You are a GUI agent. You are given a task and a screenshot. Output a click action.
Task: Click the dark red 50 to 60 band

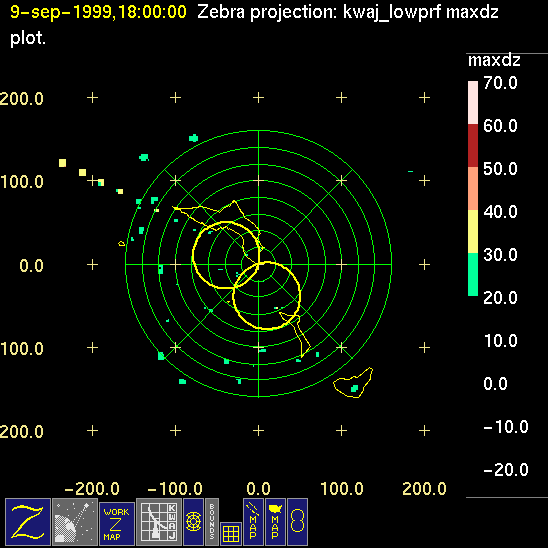[x=473, y=145]
